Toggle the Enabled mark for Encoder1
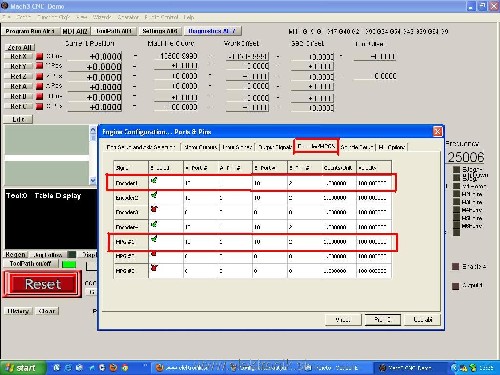The image size is (500, 375). [154, 181]
